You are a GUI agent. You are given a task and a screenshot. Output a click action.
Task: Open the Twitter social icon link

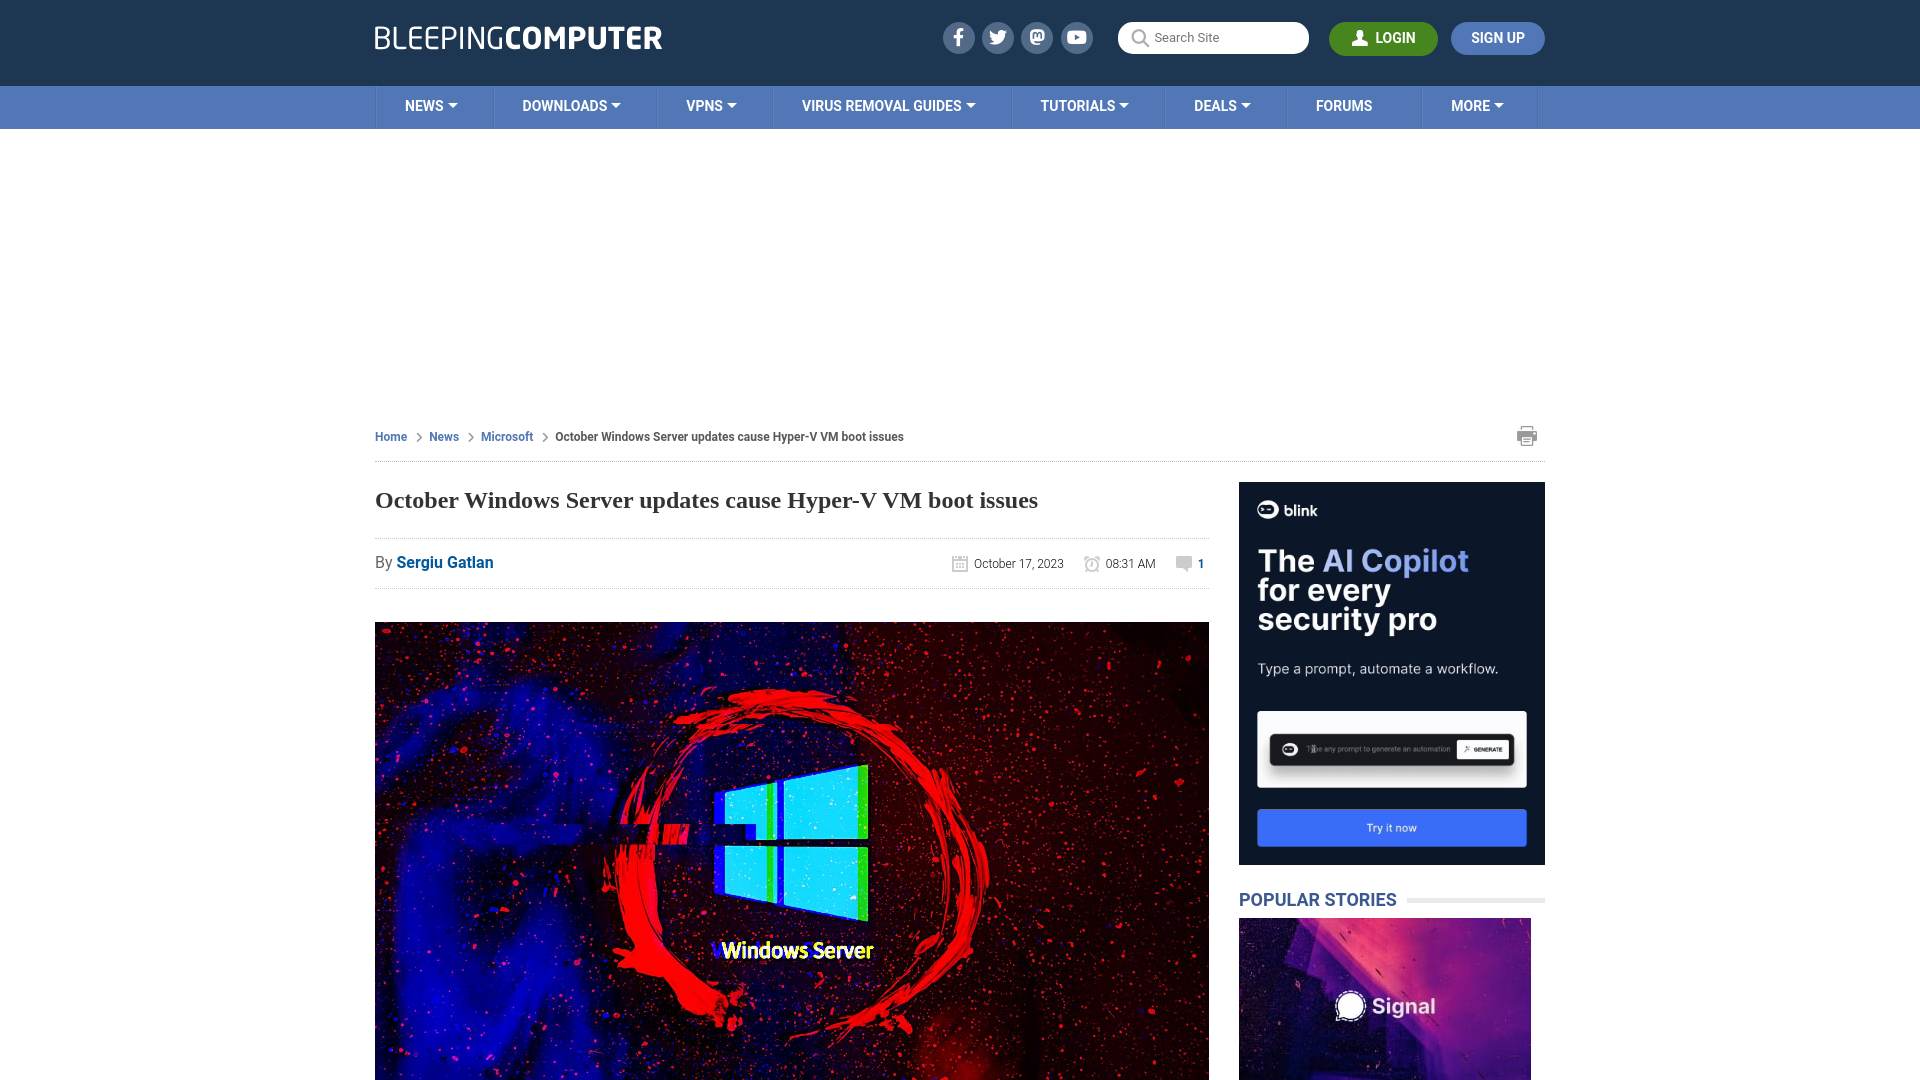(x=998, y=37)
